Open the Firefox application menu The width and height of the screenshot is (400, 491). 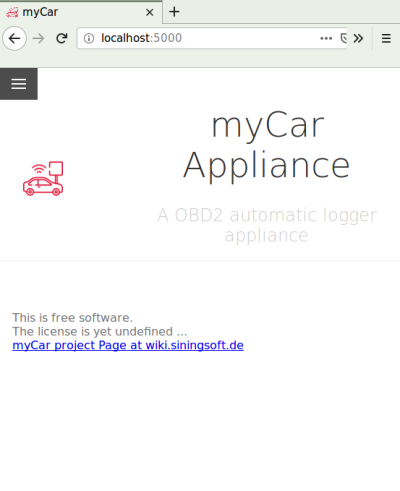point(386,38)
